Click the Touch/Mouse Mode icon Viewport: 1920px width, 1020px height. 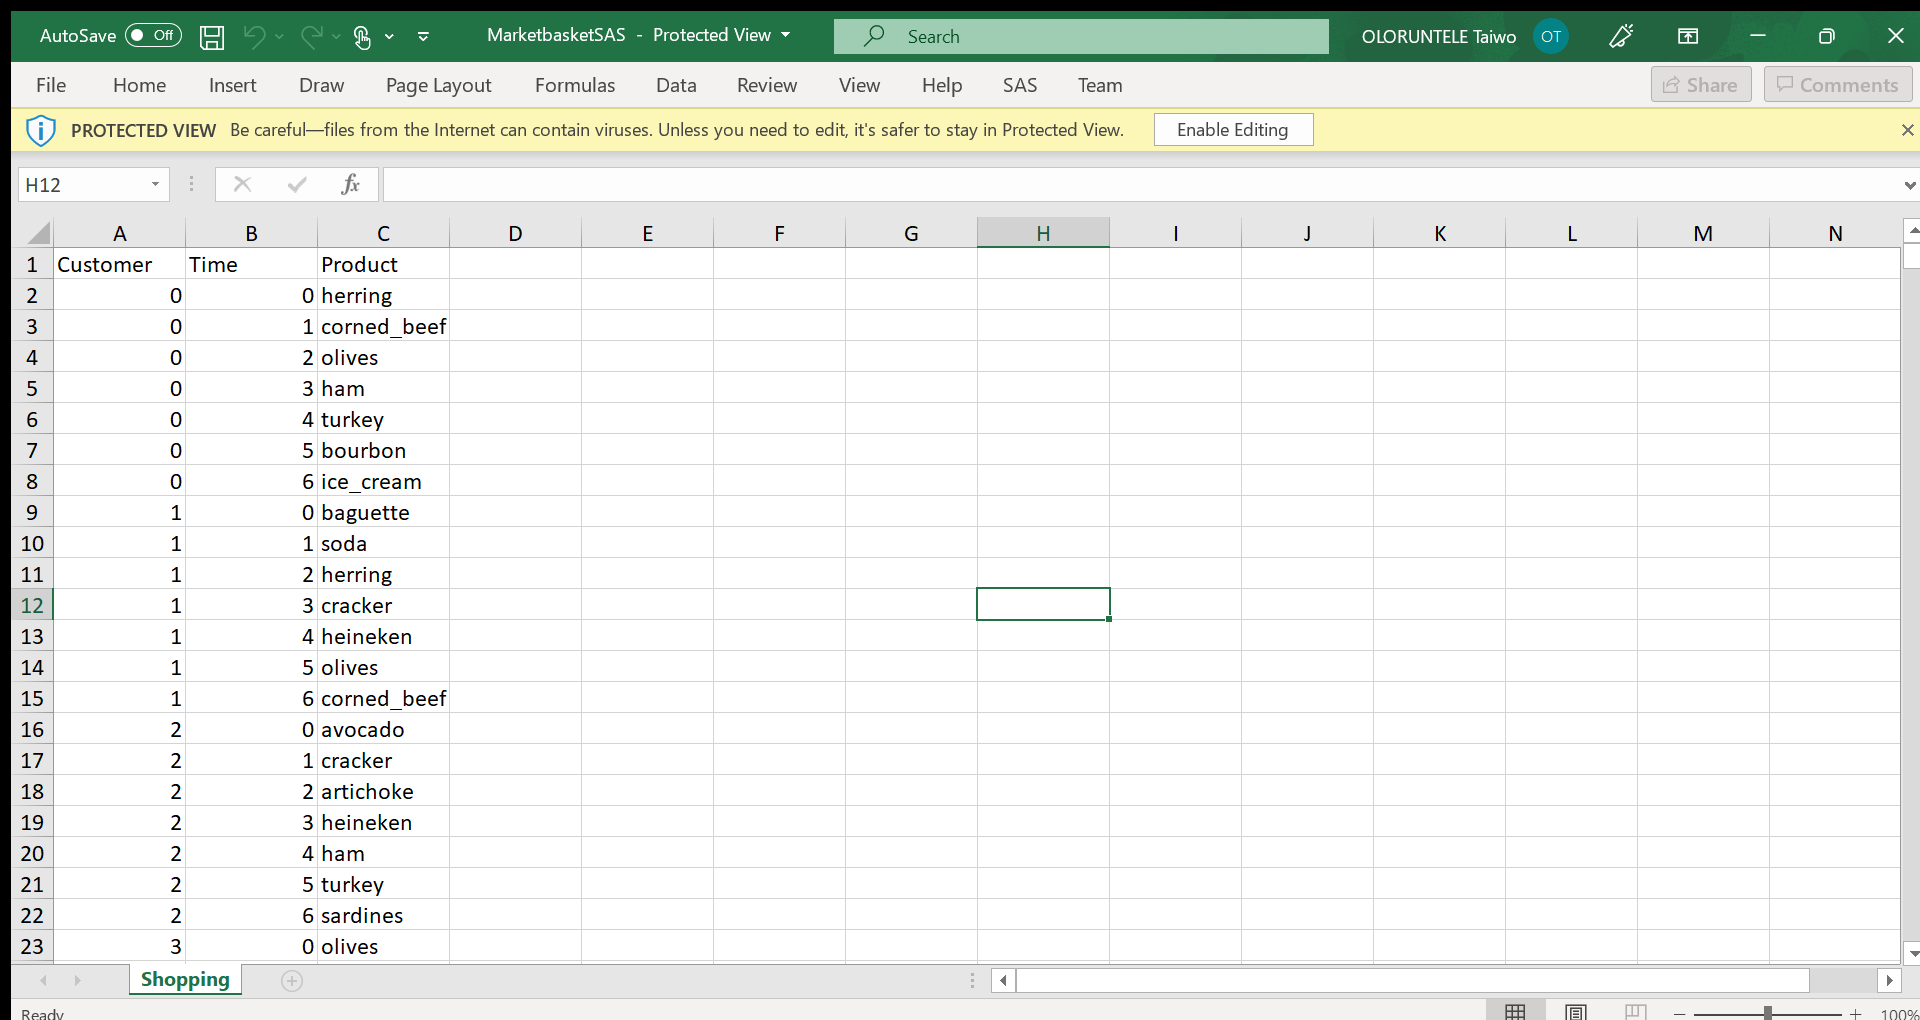[x=362, y=37]
